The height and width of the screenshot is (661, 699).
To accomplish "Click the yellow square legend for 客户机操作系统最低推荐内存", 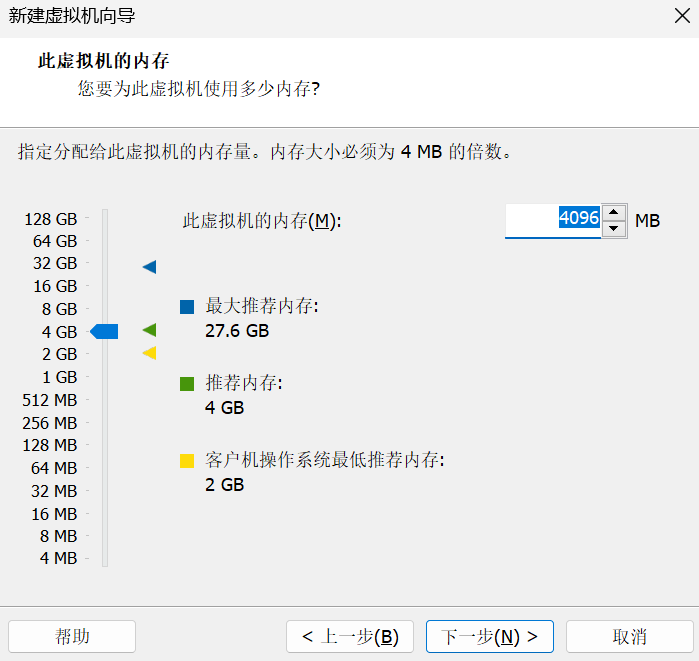I will point(187,461).
